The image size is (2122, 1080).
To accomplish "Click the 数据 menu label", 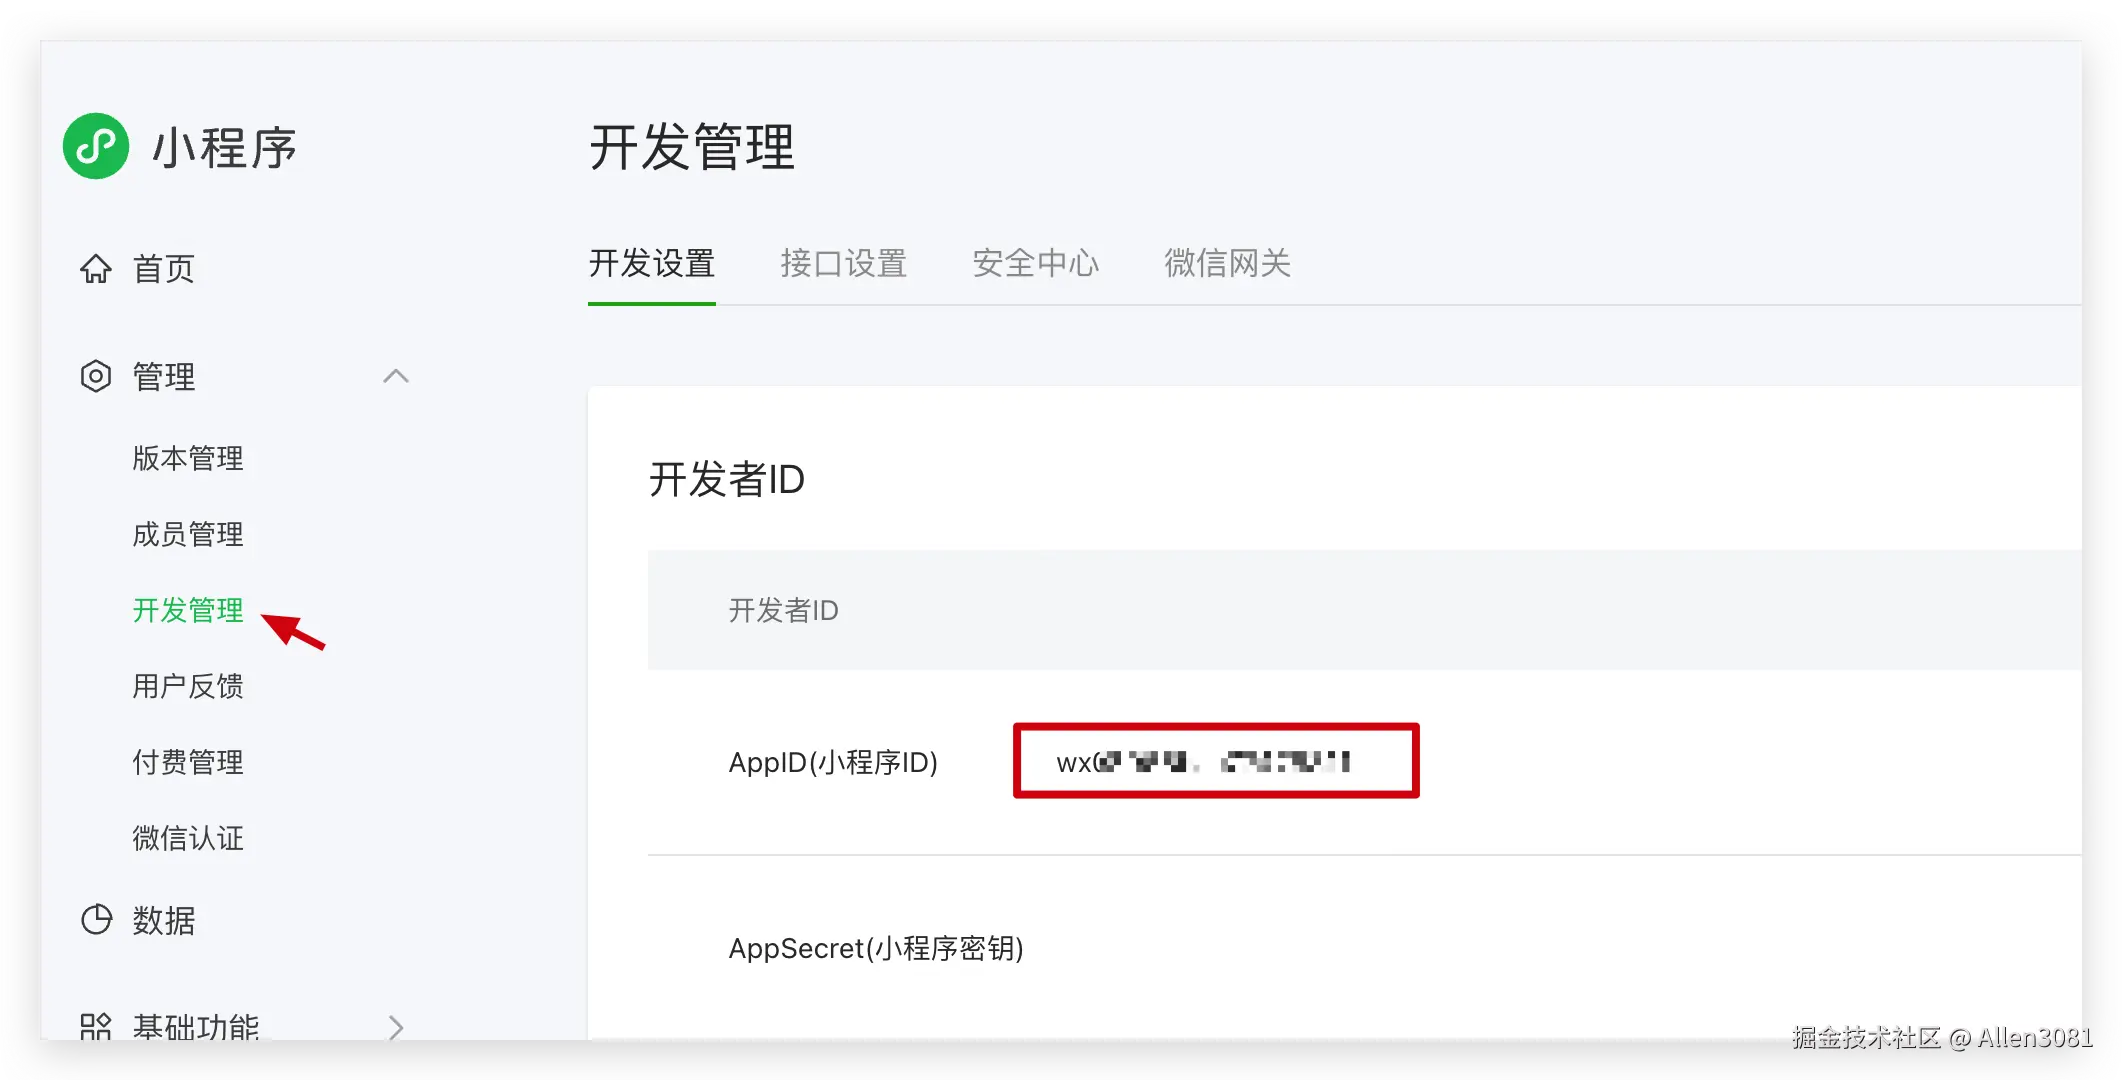I will tap(164, 920).
